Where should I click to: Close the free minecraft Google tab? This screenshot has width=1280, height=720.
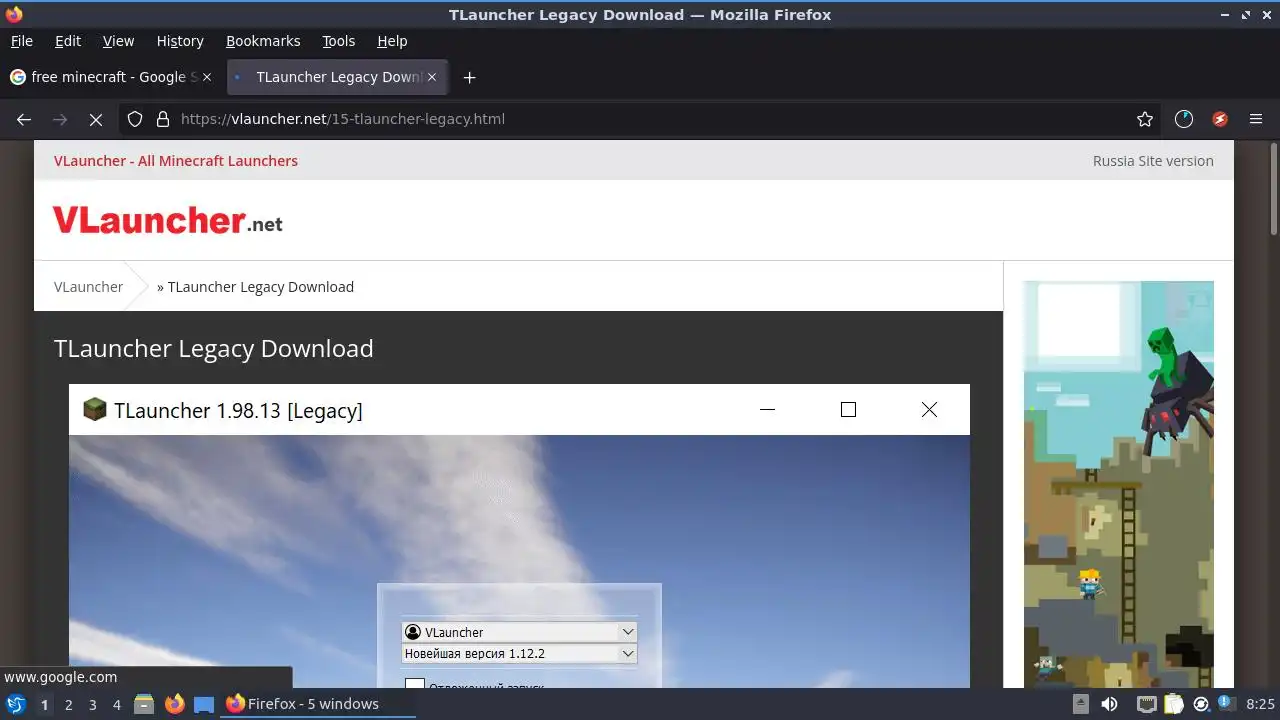coord(207,77)
